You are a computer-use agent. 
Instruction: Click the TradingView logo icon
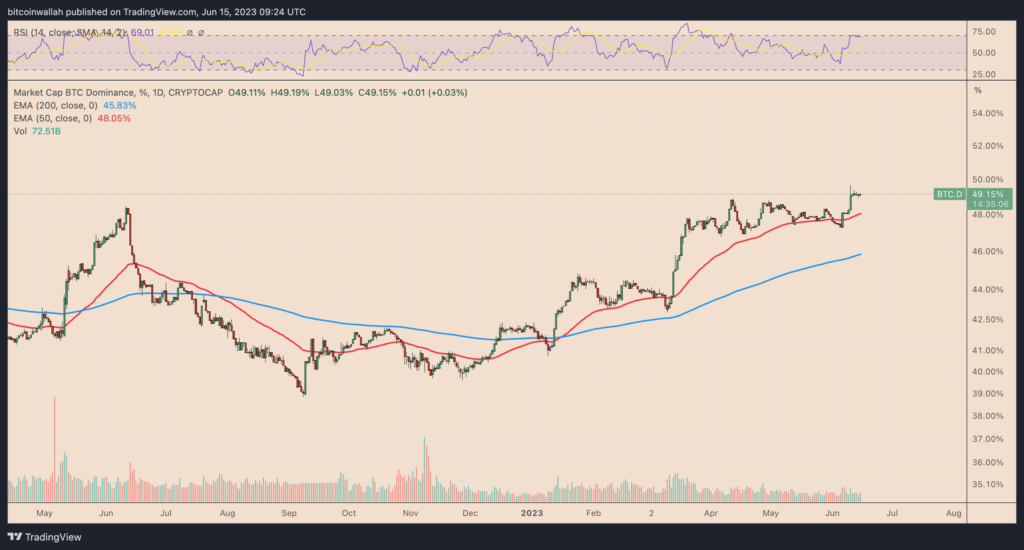(x=14, y=537)
